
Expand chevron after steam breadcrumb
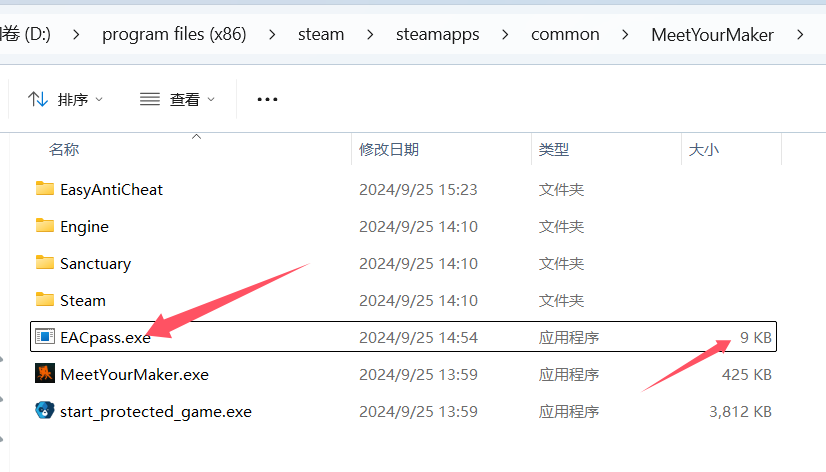[370, 35]
